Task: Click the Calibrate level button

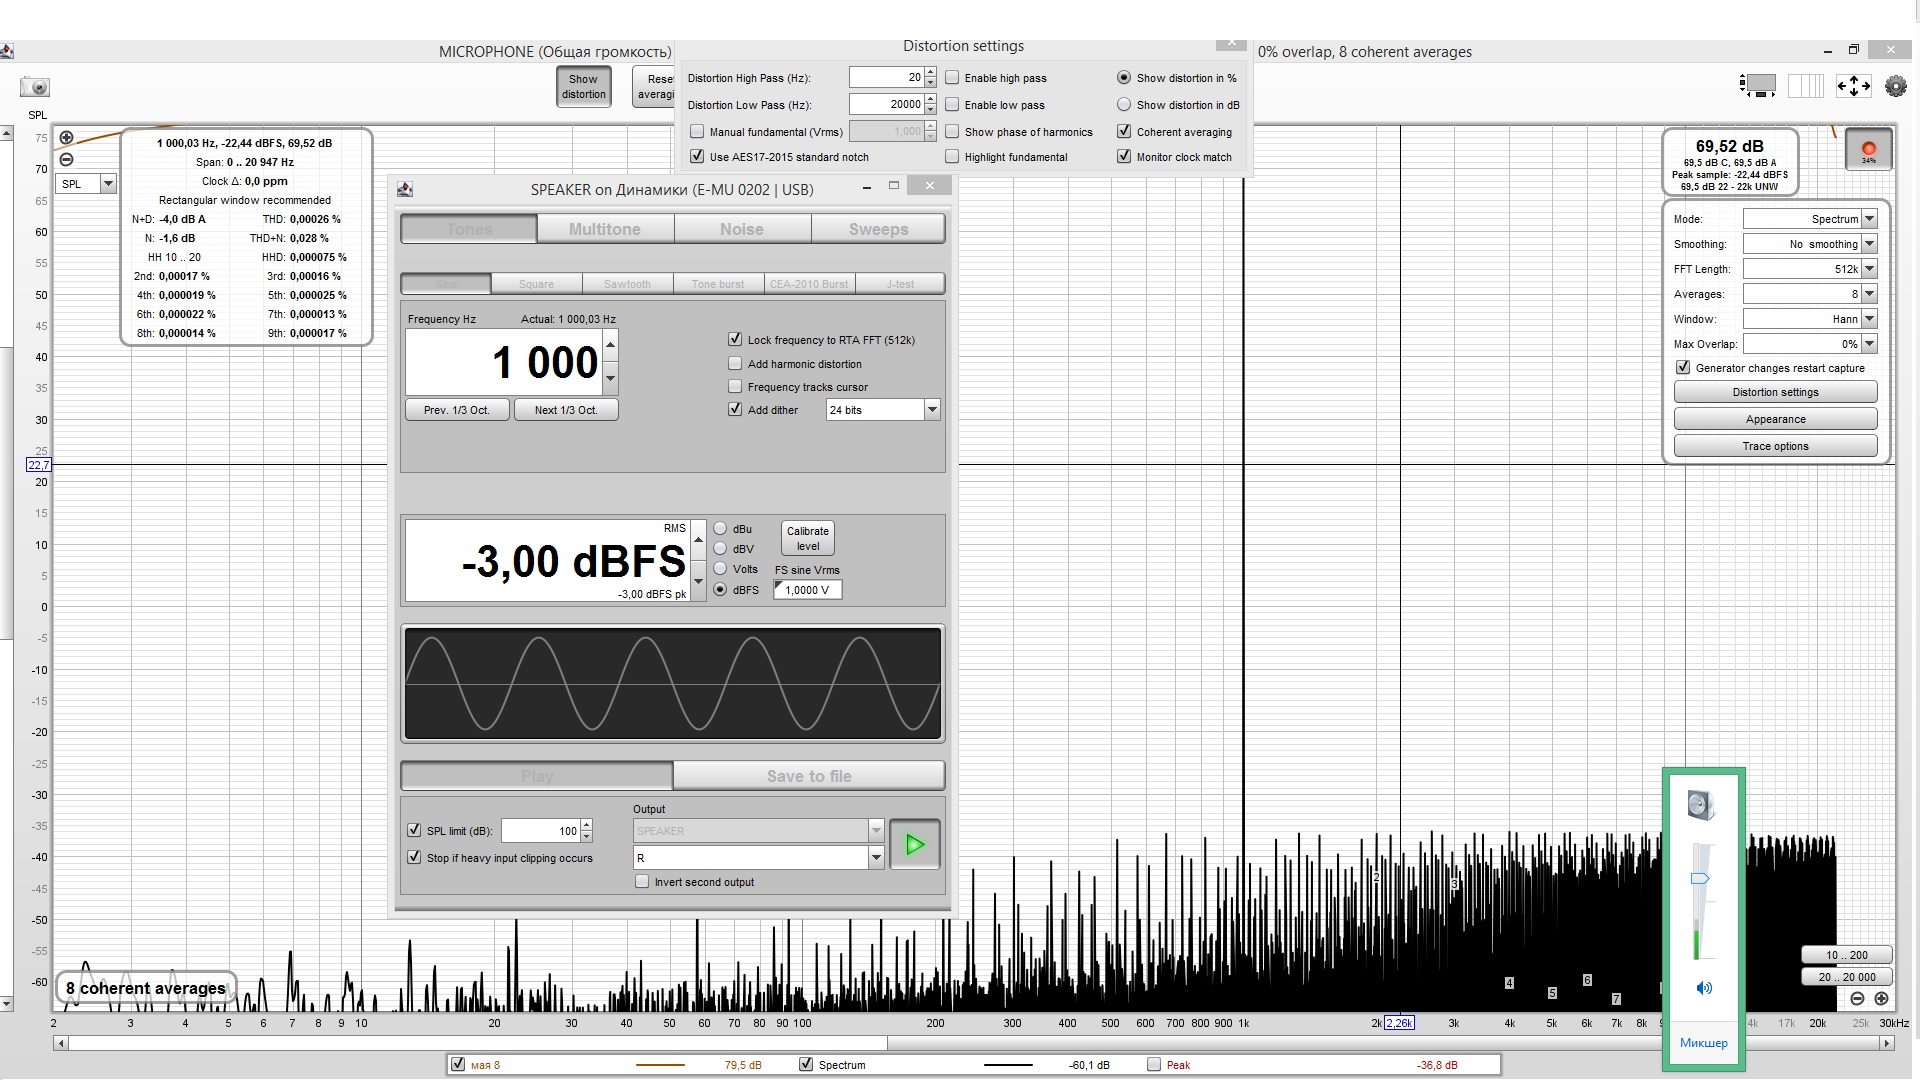Action: click(807, 538)
